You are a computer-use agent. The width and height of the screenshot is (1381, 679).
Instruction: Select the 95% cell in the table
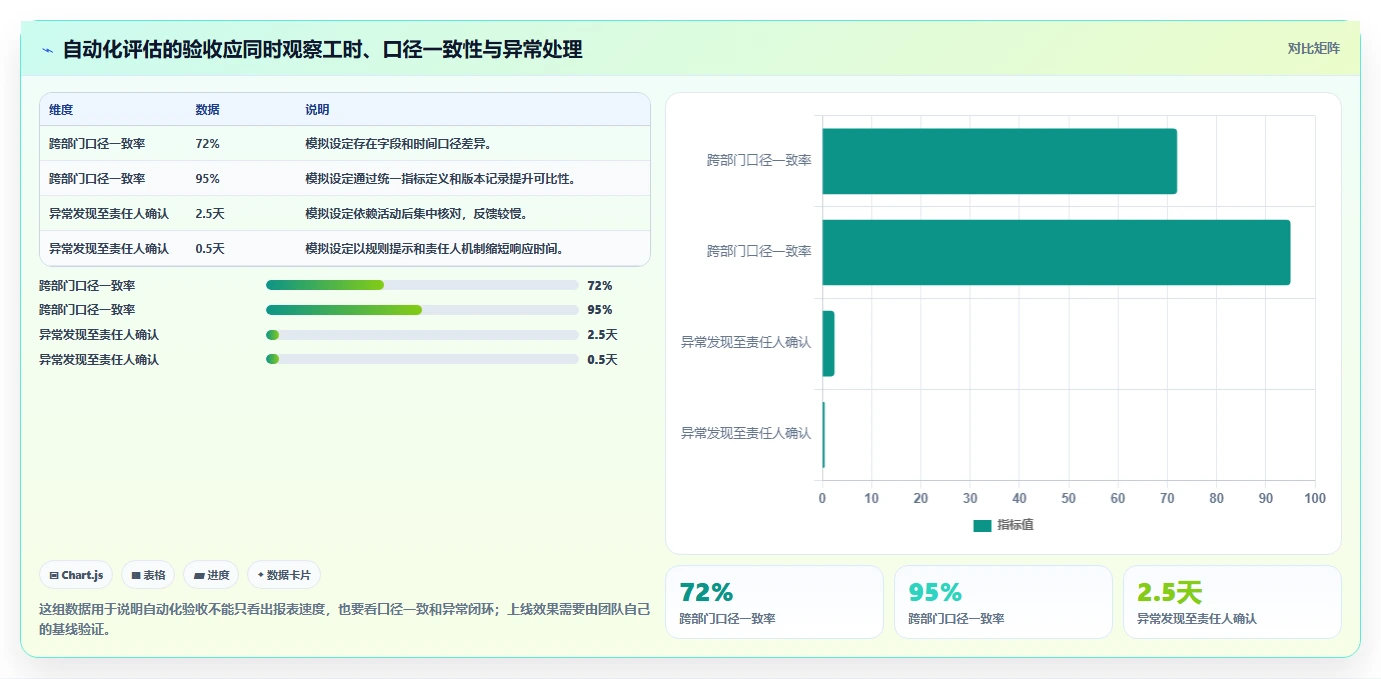(x=207, y=179)
